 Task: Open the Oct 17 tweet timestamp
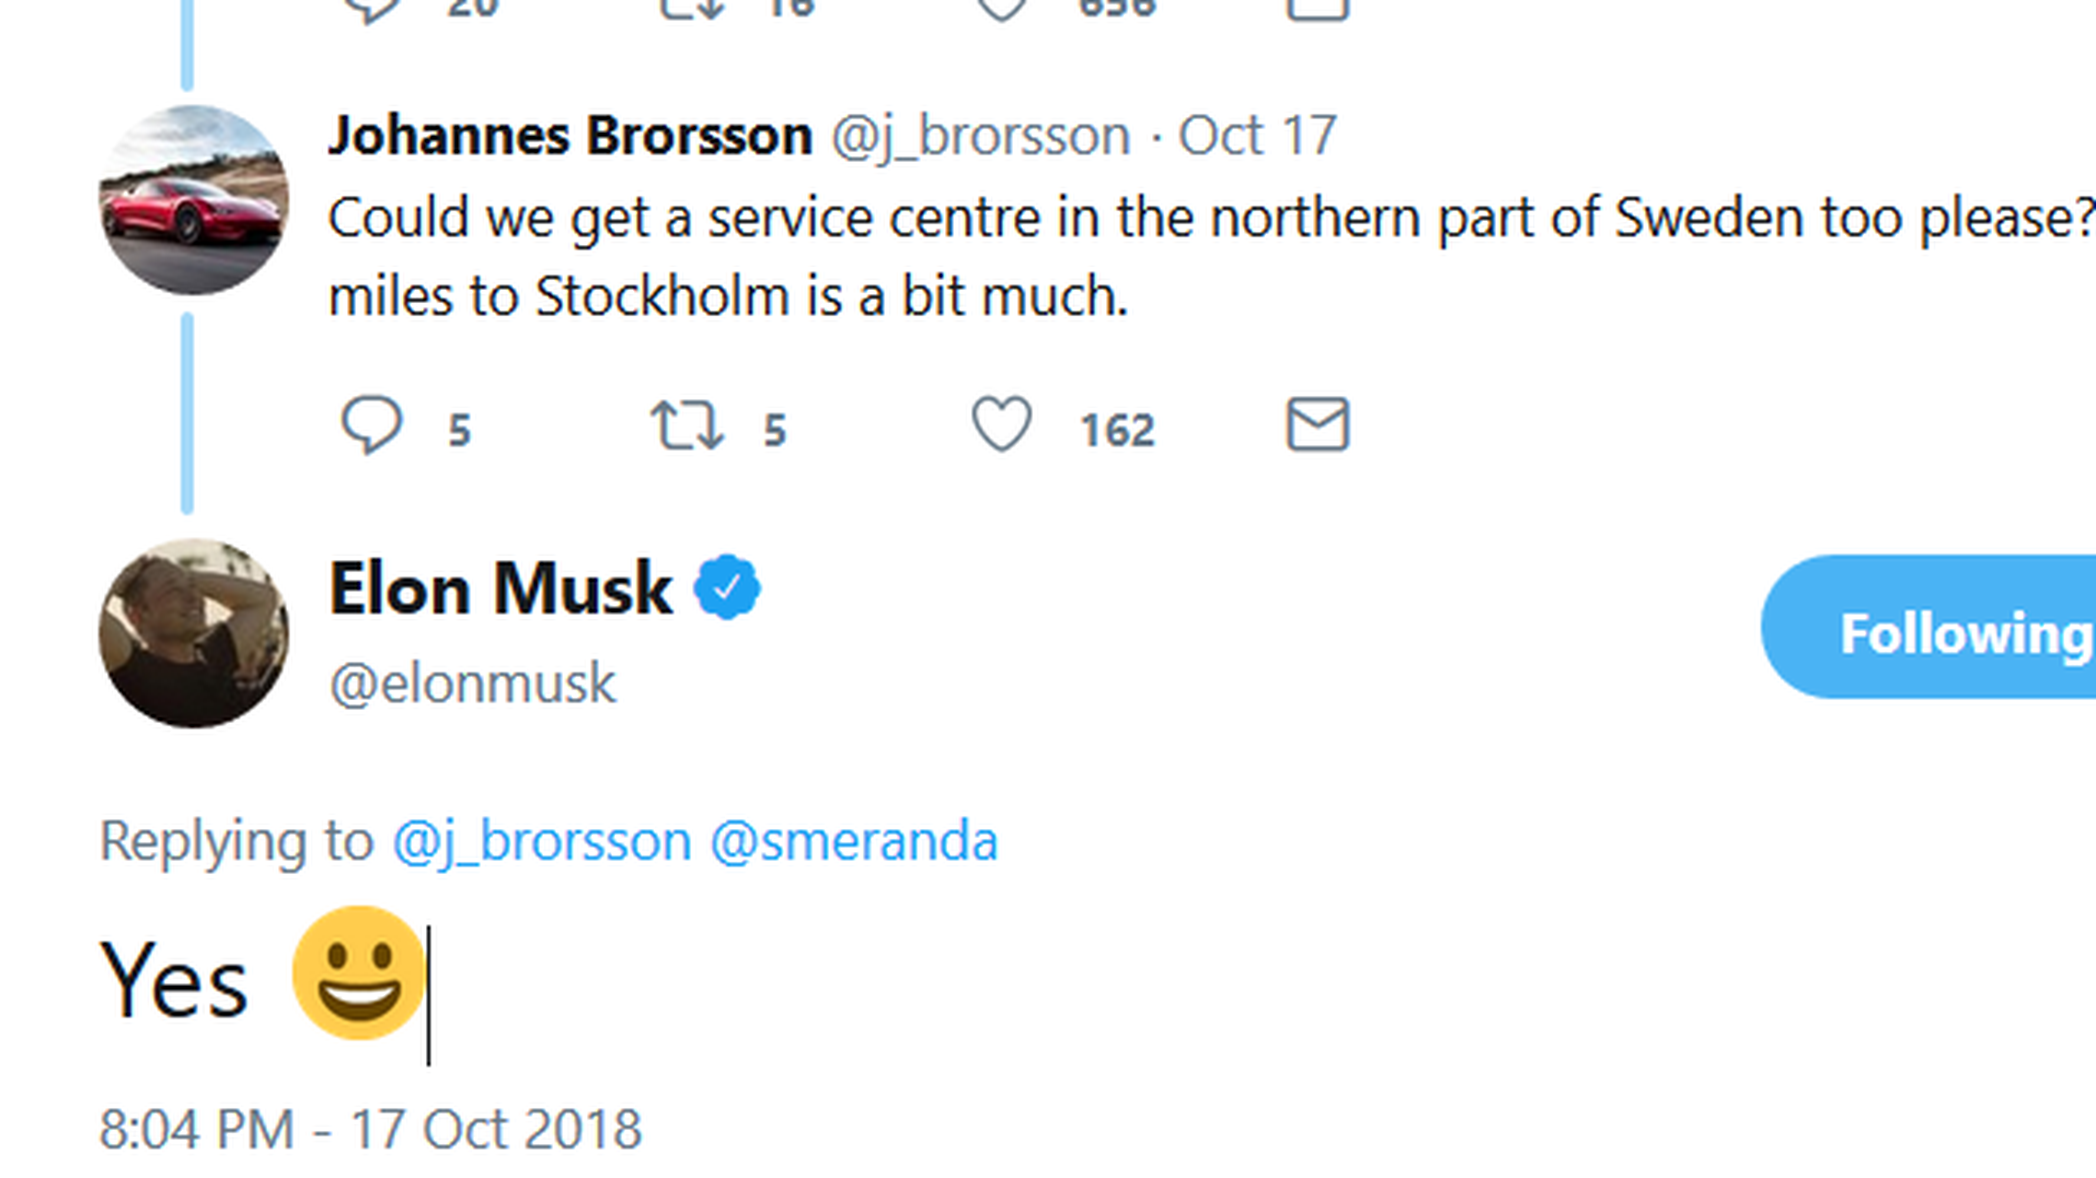pyautogui.click(x=1257, y=135)
